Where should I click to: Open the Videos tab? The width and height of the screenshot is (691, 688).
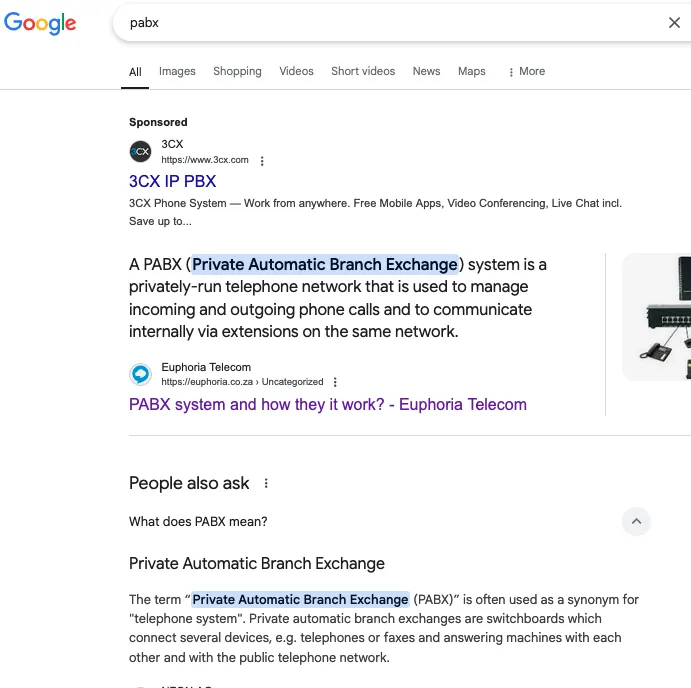296,72
